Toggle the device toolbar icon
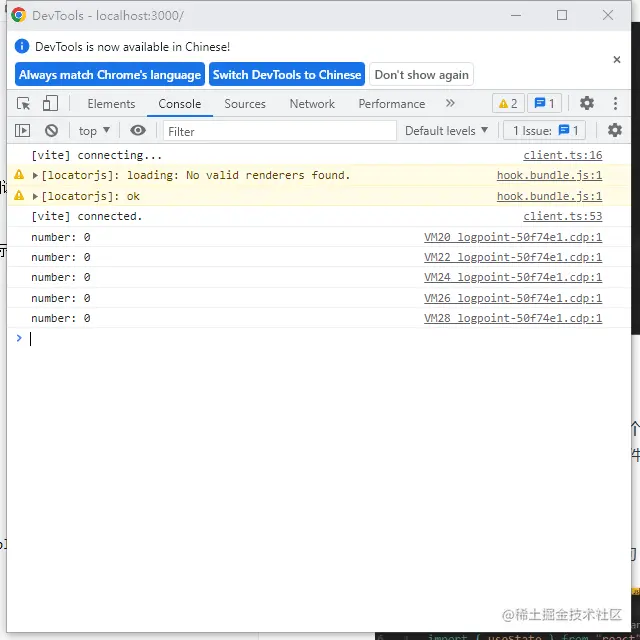This screenshot has height=640, width=640. click(x=50, y=103)
